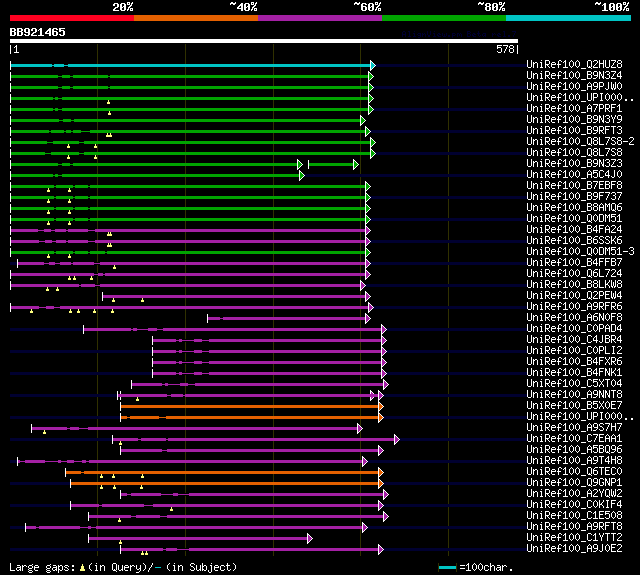
Task: Select hit label UniRef100_B4FXR6
Action: (x=574, y=362)
